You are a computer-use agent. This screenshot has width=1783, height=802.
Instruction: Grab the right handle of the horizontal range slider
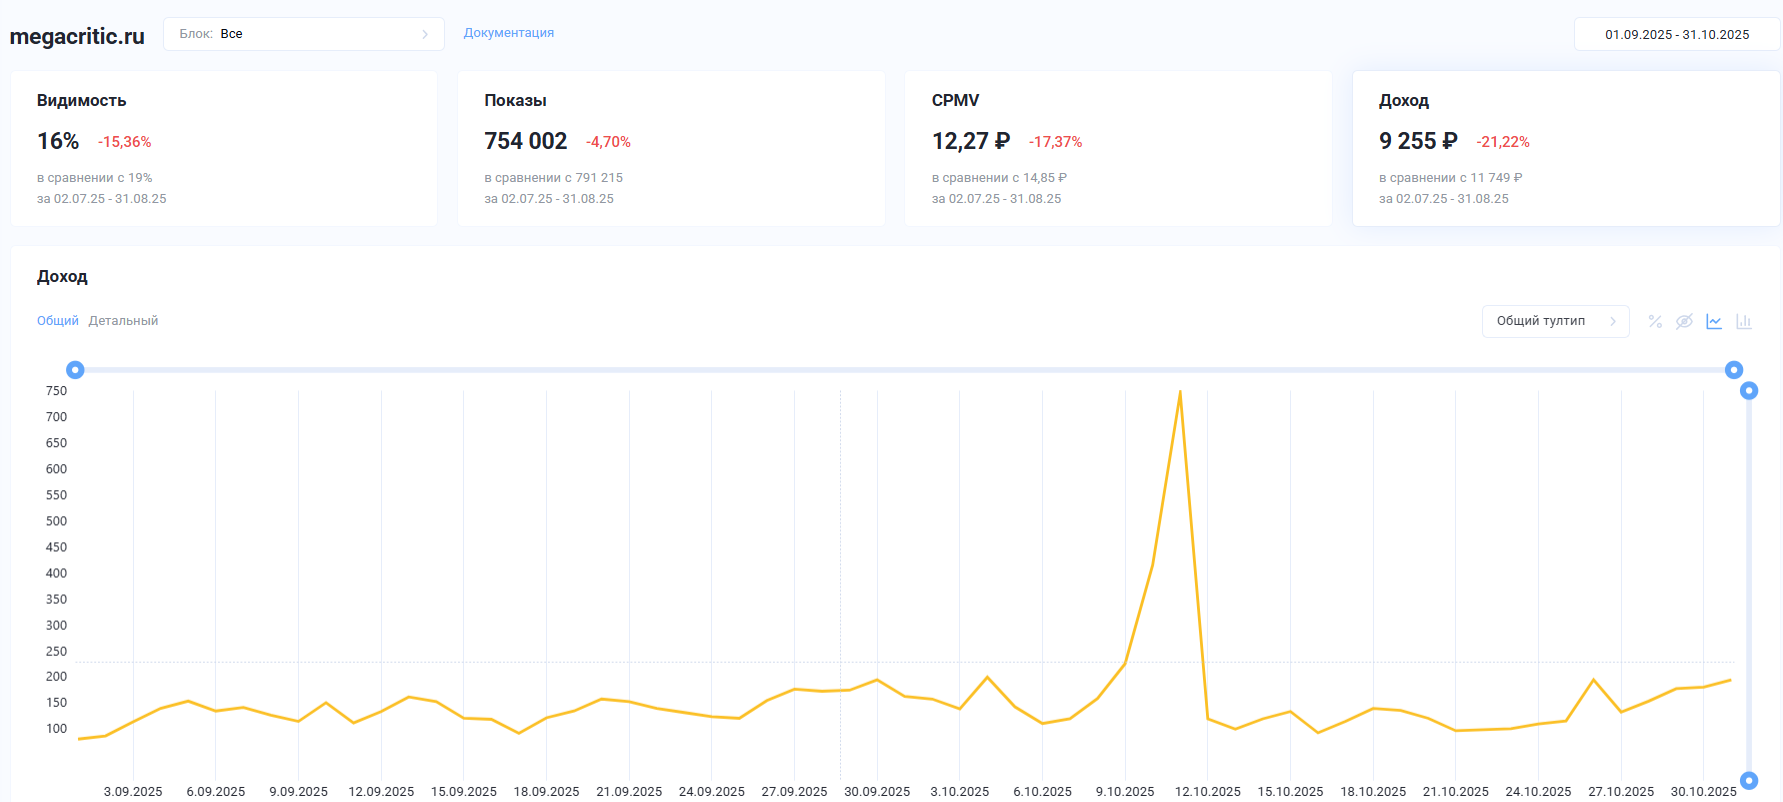click(x=1734, y=370)
